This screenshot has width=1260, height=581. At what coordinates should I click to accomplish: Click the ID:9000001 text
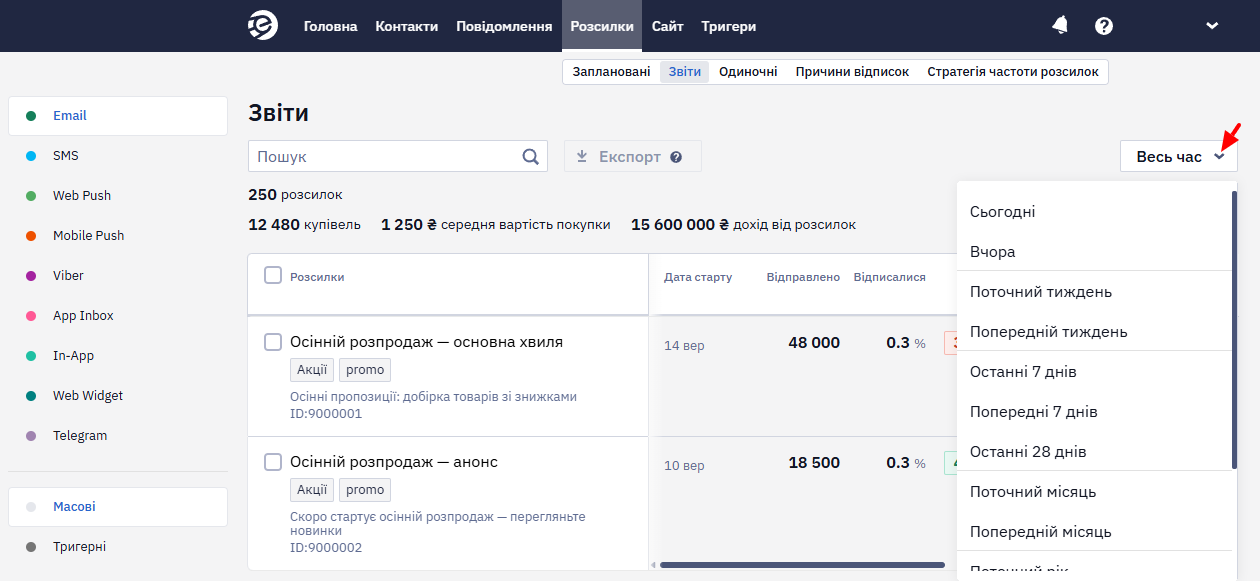coord(326,414)
